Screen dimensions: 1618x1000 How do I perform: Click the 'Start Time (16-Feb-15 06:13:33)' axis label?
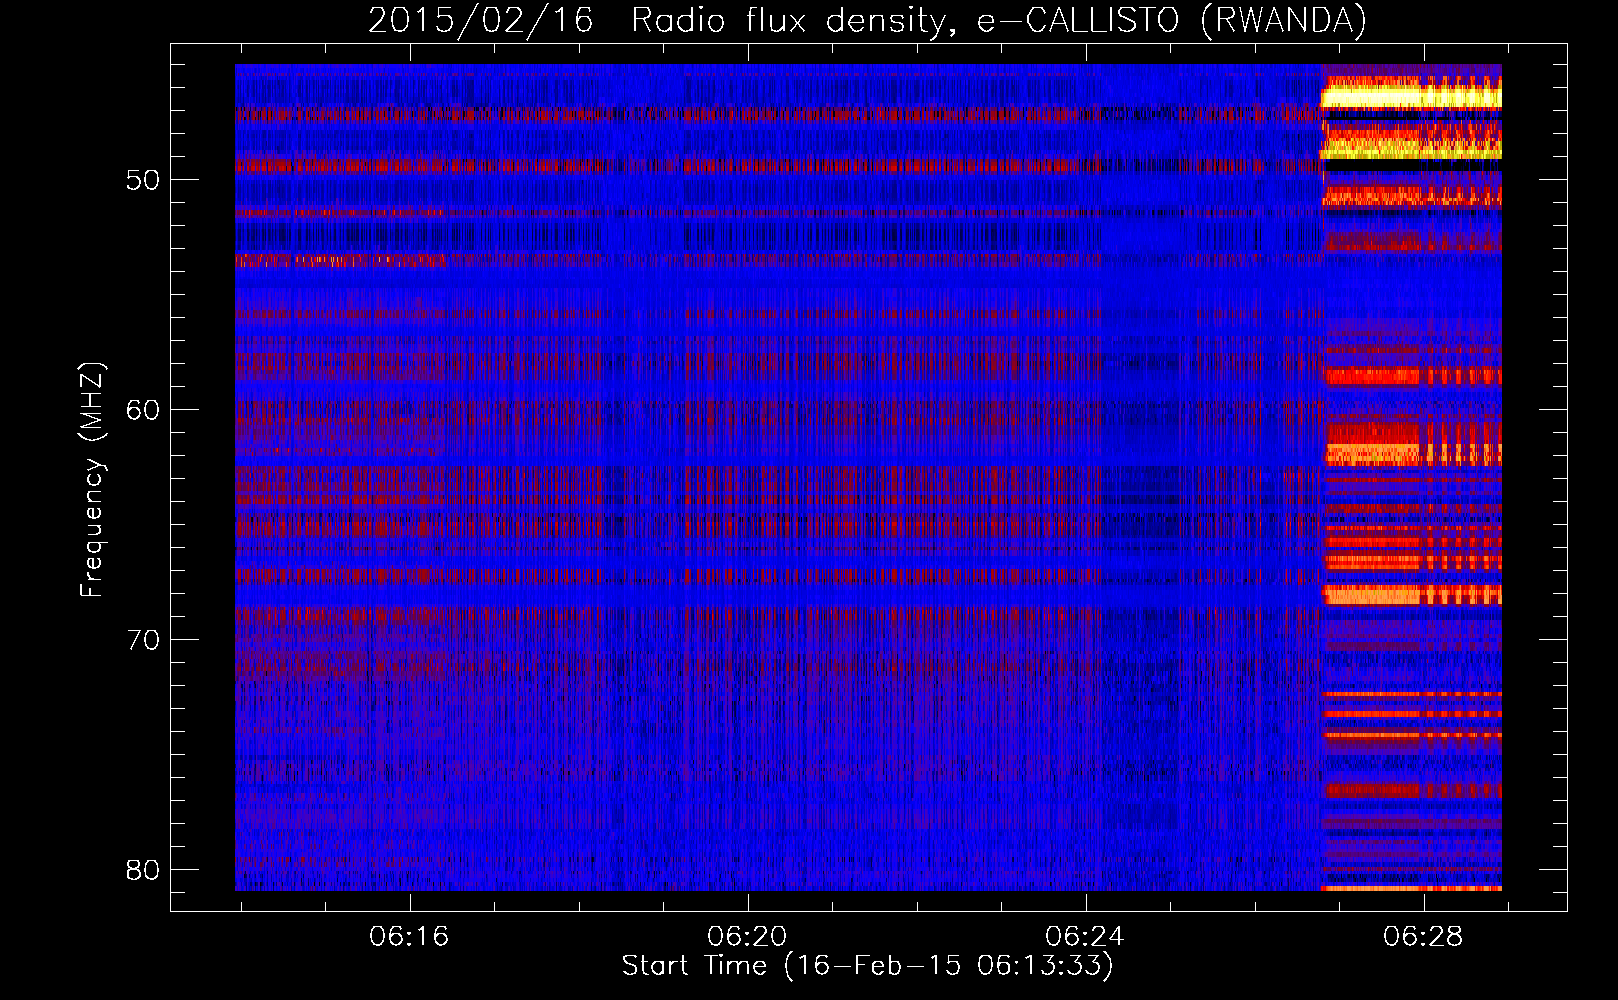click(x=867, y=966)
